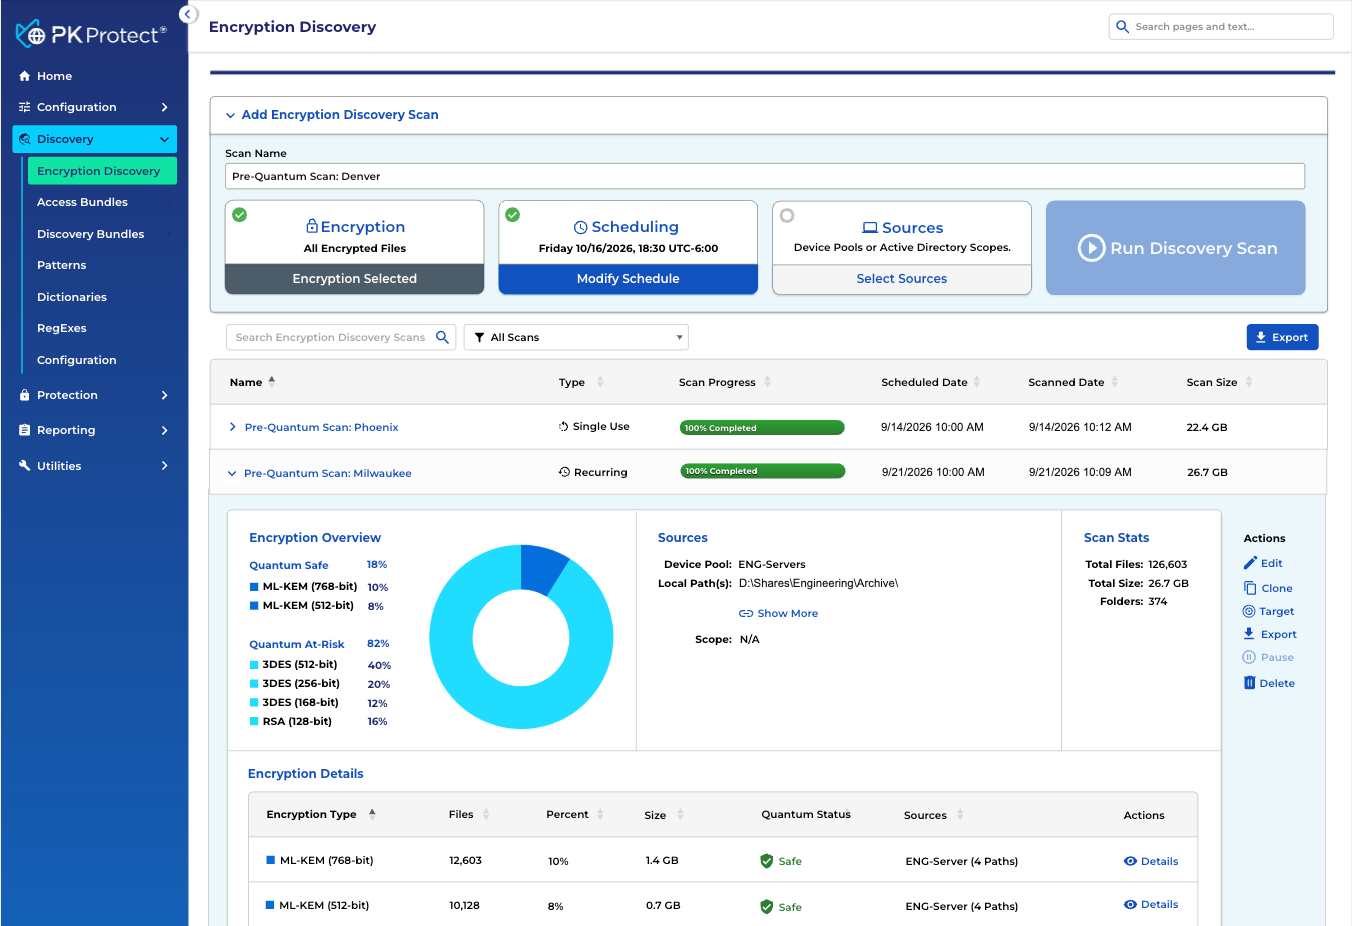Click the Target action icon
Screen dimensions: 1352x926
tap(1249, 611)
